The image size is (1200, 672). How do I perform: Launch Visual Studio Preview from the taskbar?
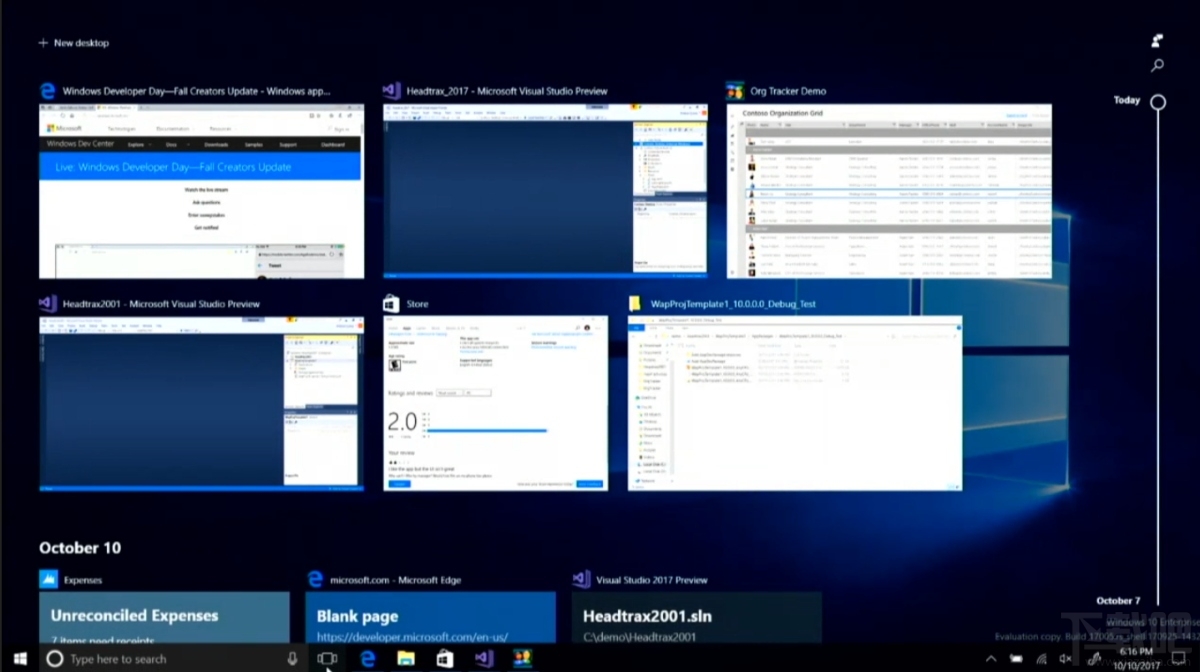(484, 658)
